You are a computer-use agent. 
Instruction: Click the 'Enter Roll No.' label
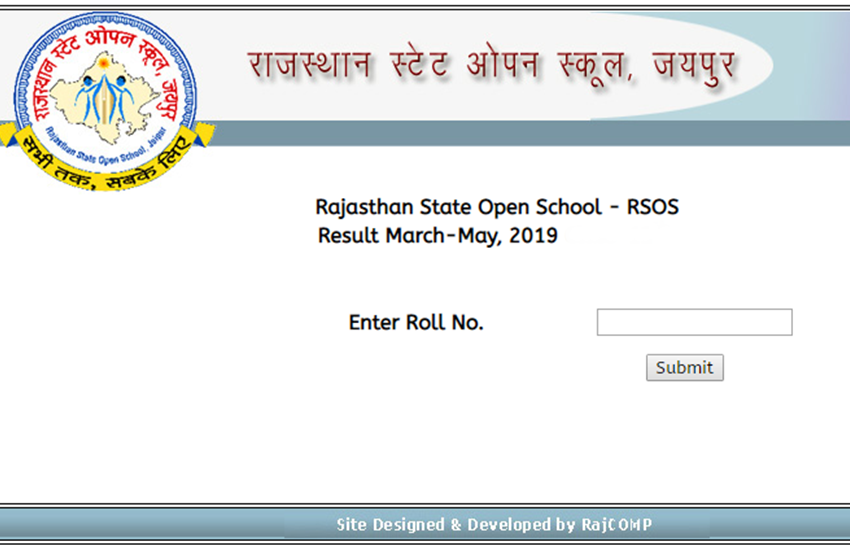(416, 323)
